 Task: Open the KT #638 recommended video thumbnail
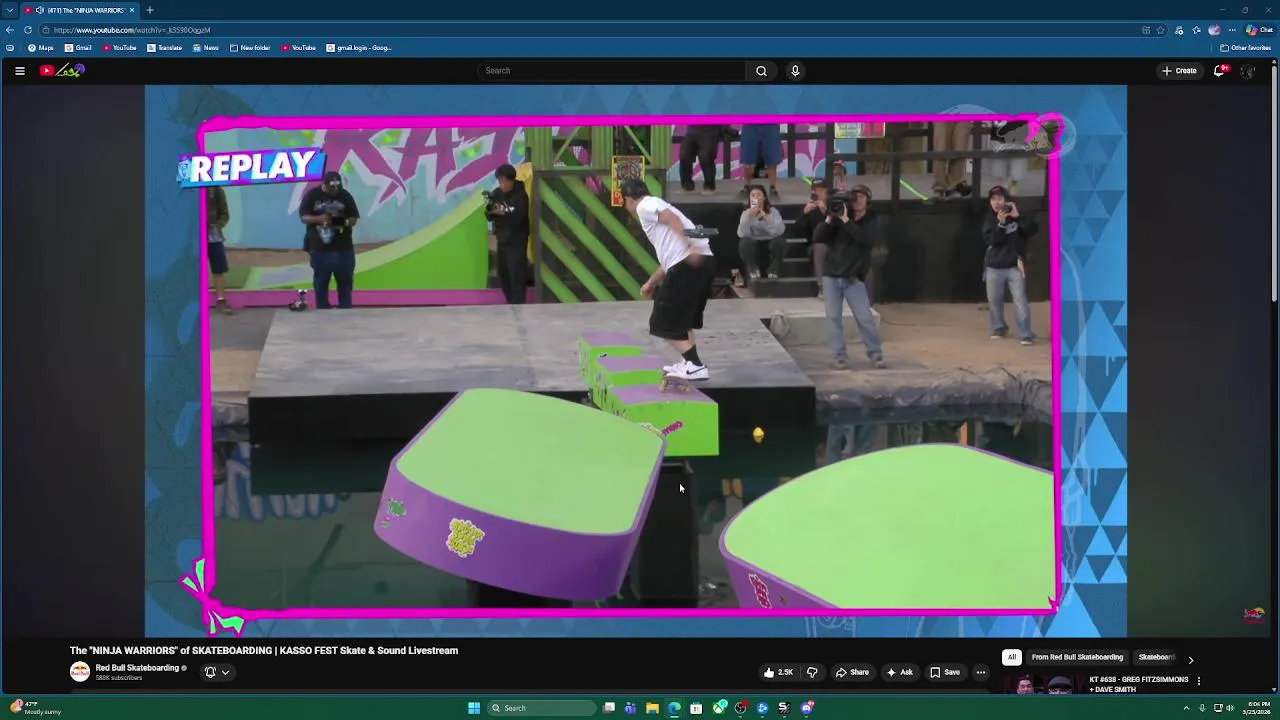1043,685
